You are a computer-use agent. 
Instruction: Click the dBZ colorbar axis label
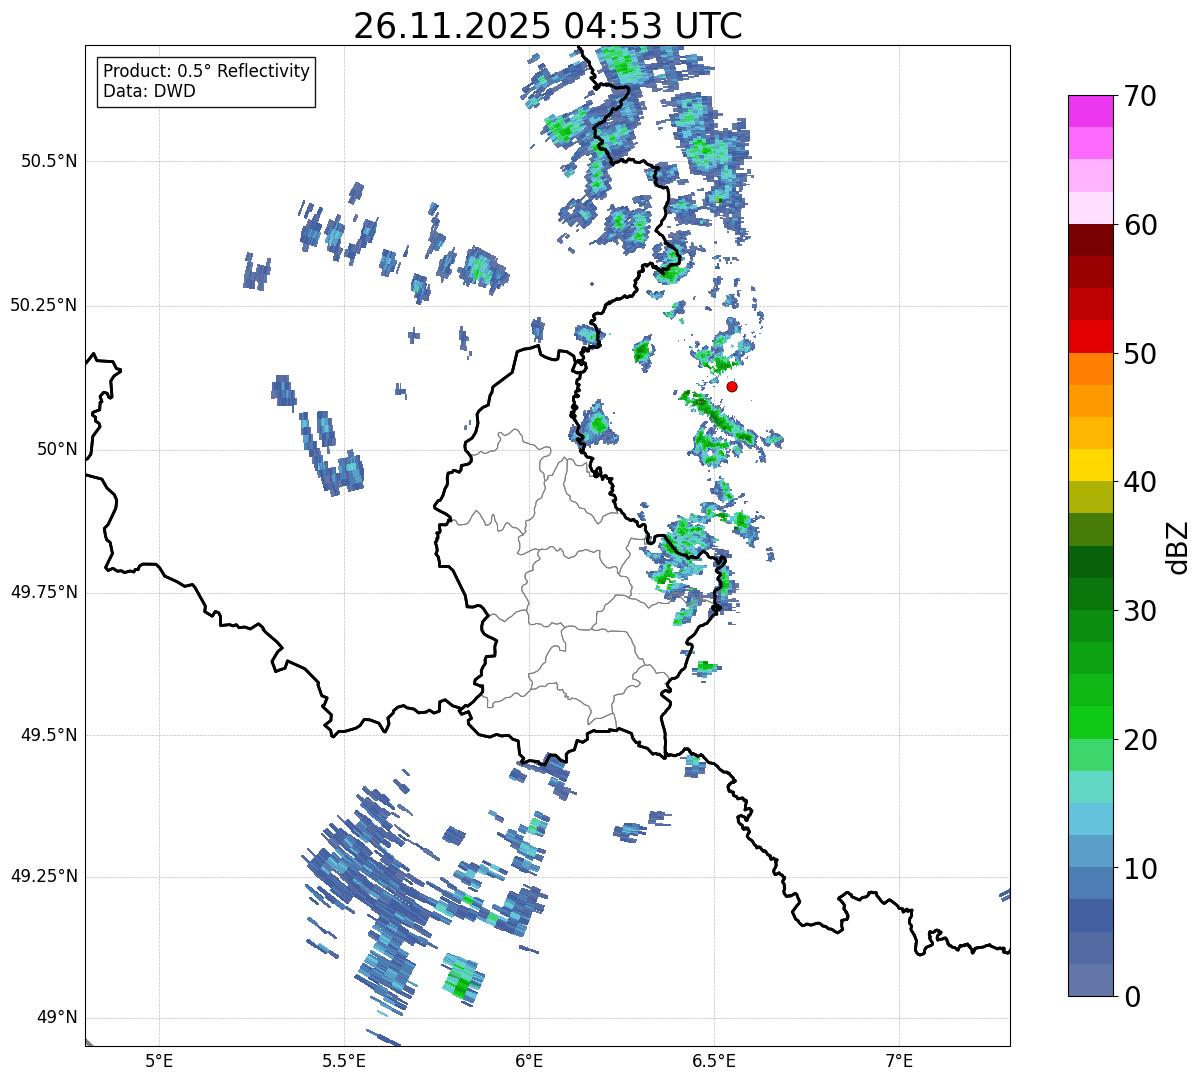tap(1178, 546)
